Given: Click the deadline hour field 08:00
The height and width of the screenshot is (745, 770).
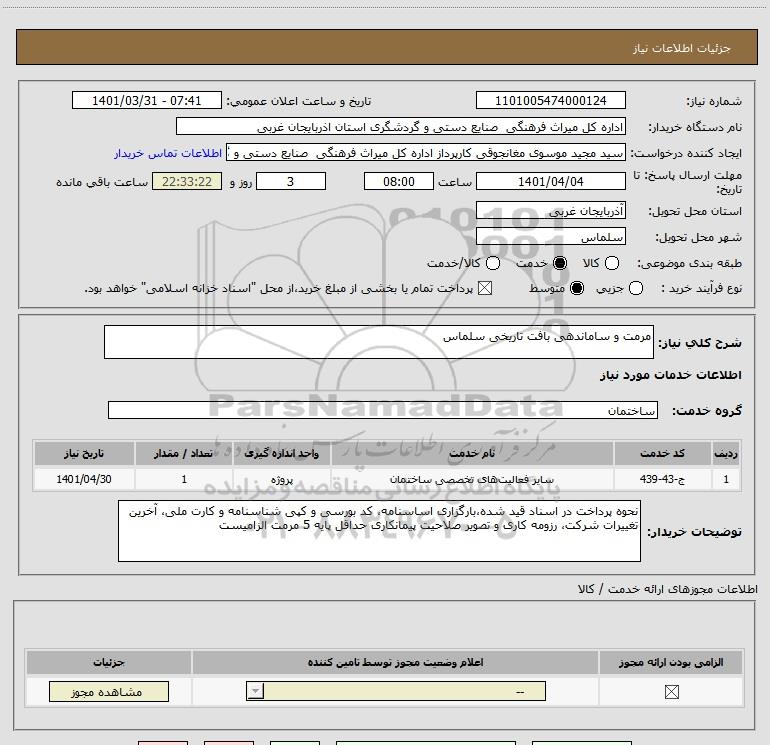Looking at the screenshot, I should click(399, 181).
